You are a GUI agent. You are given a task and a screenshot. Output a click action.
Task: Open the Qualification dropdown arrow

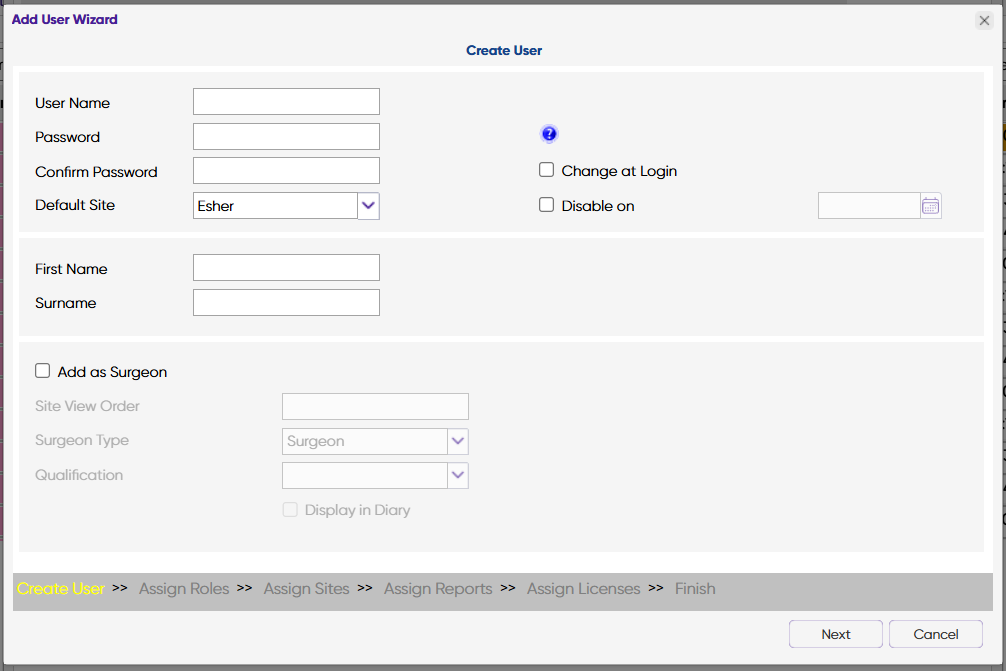coord(457,475)
